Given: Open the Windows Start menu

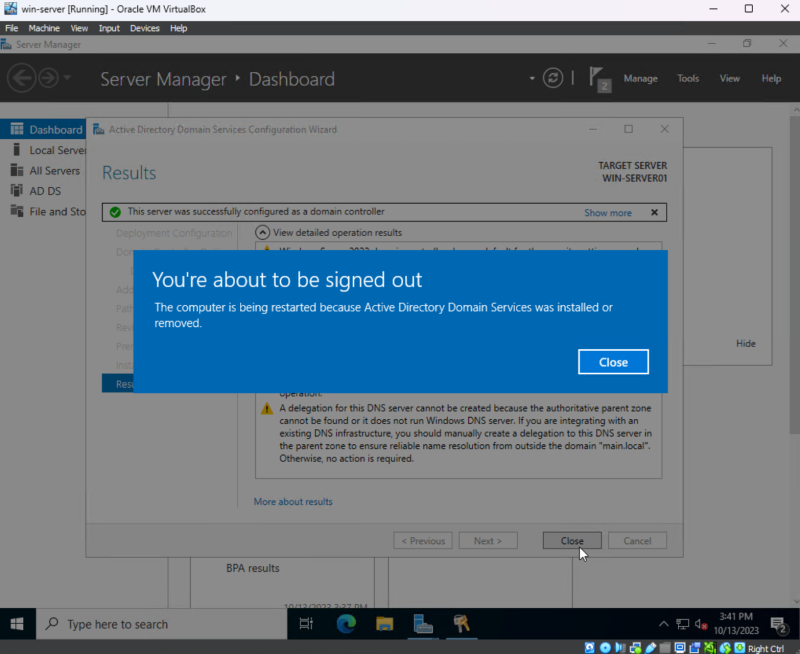Looking at the screenshot, I should click(17, 624).
